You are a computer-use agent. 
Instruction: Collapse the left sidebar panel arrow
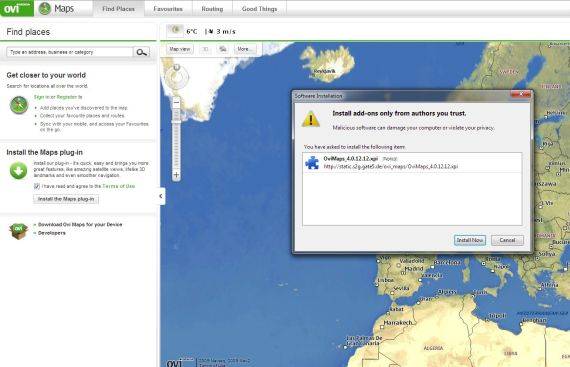[161, 196]
